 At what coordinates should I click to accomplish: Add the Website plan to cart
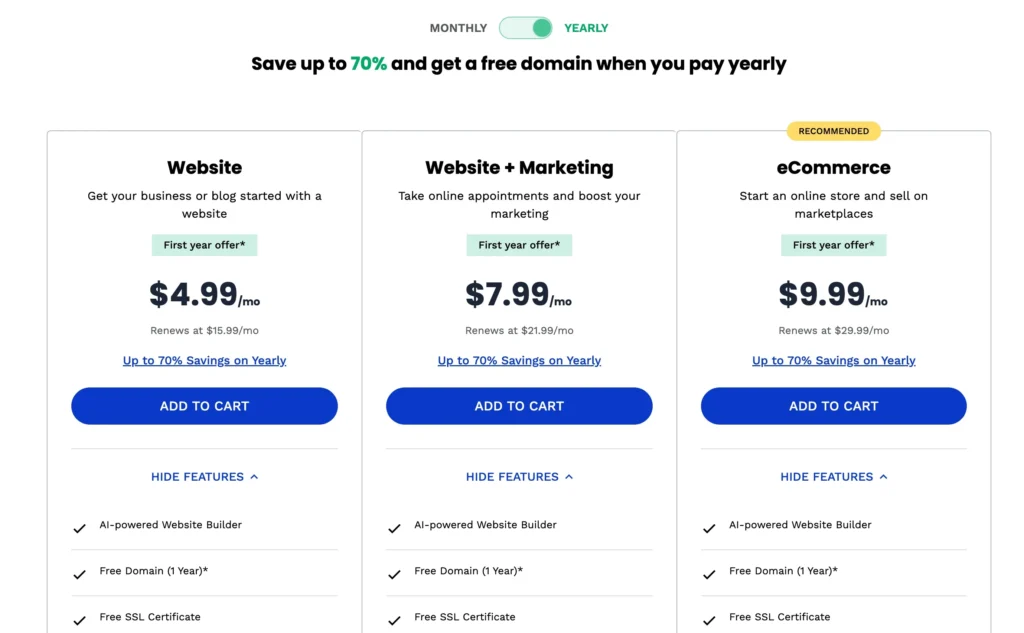tap(204, 406)
